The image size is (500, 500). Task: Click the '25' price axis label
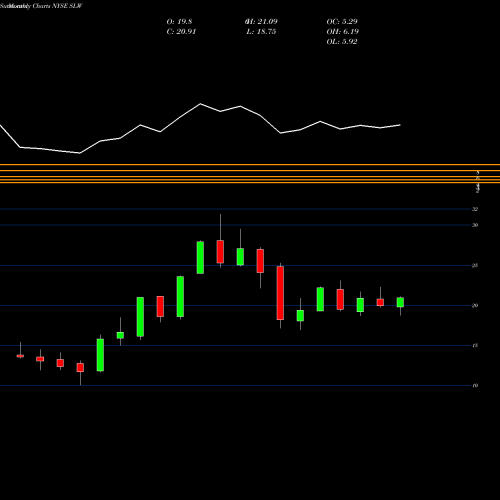(475, 266)
